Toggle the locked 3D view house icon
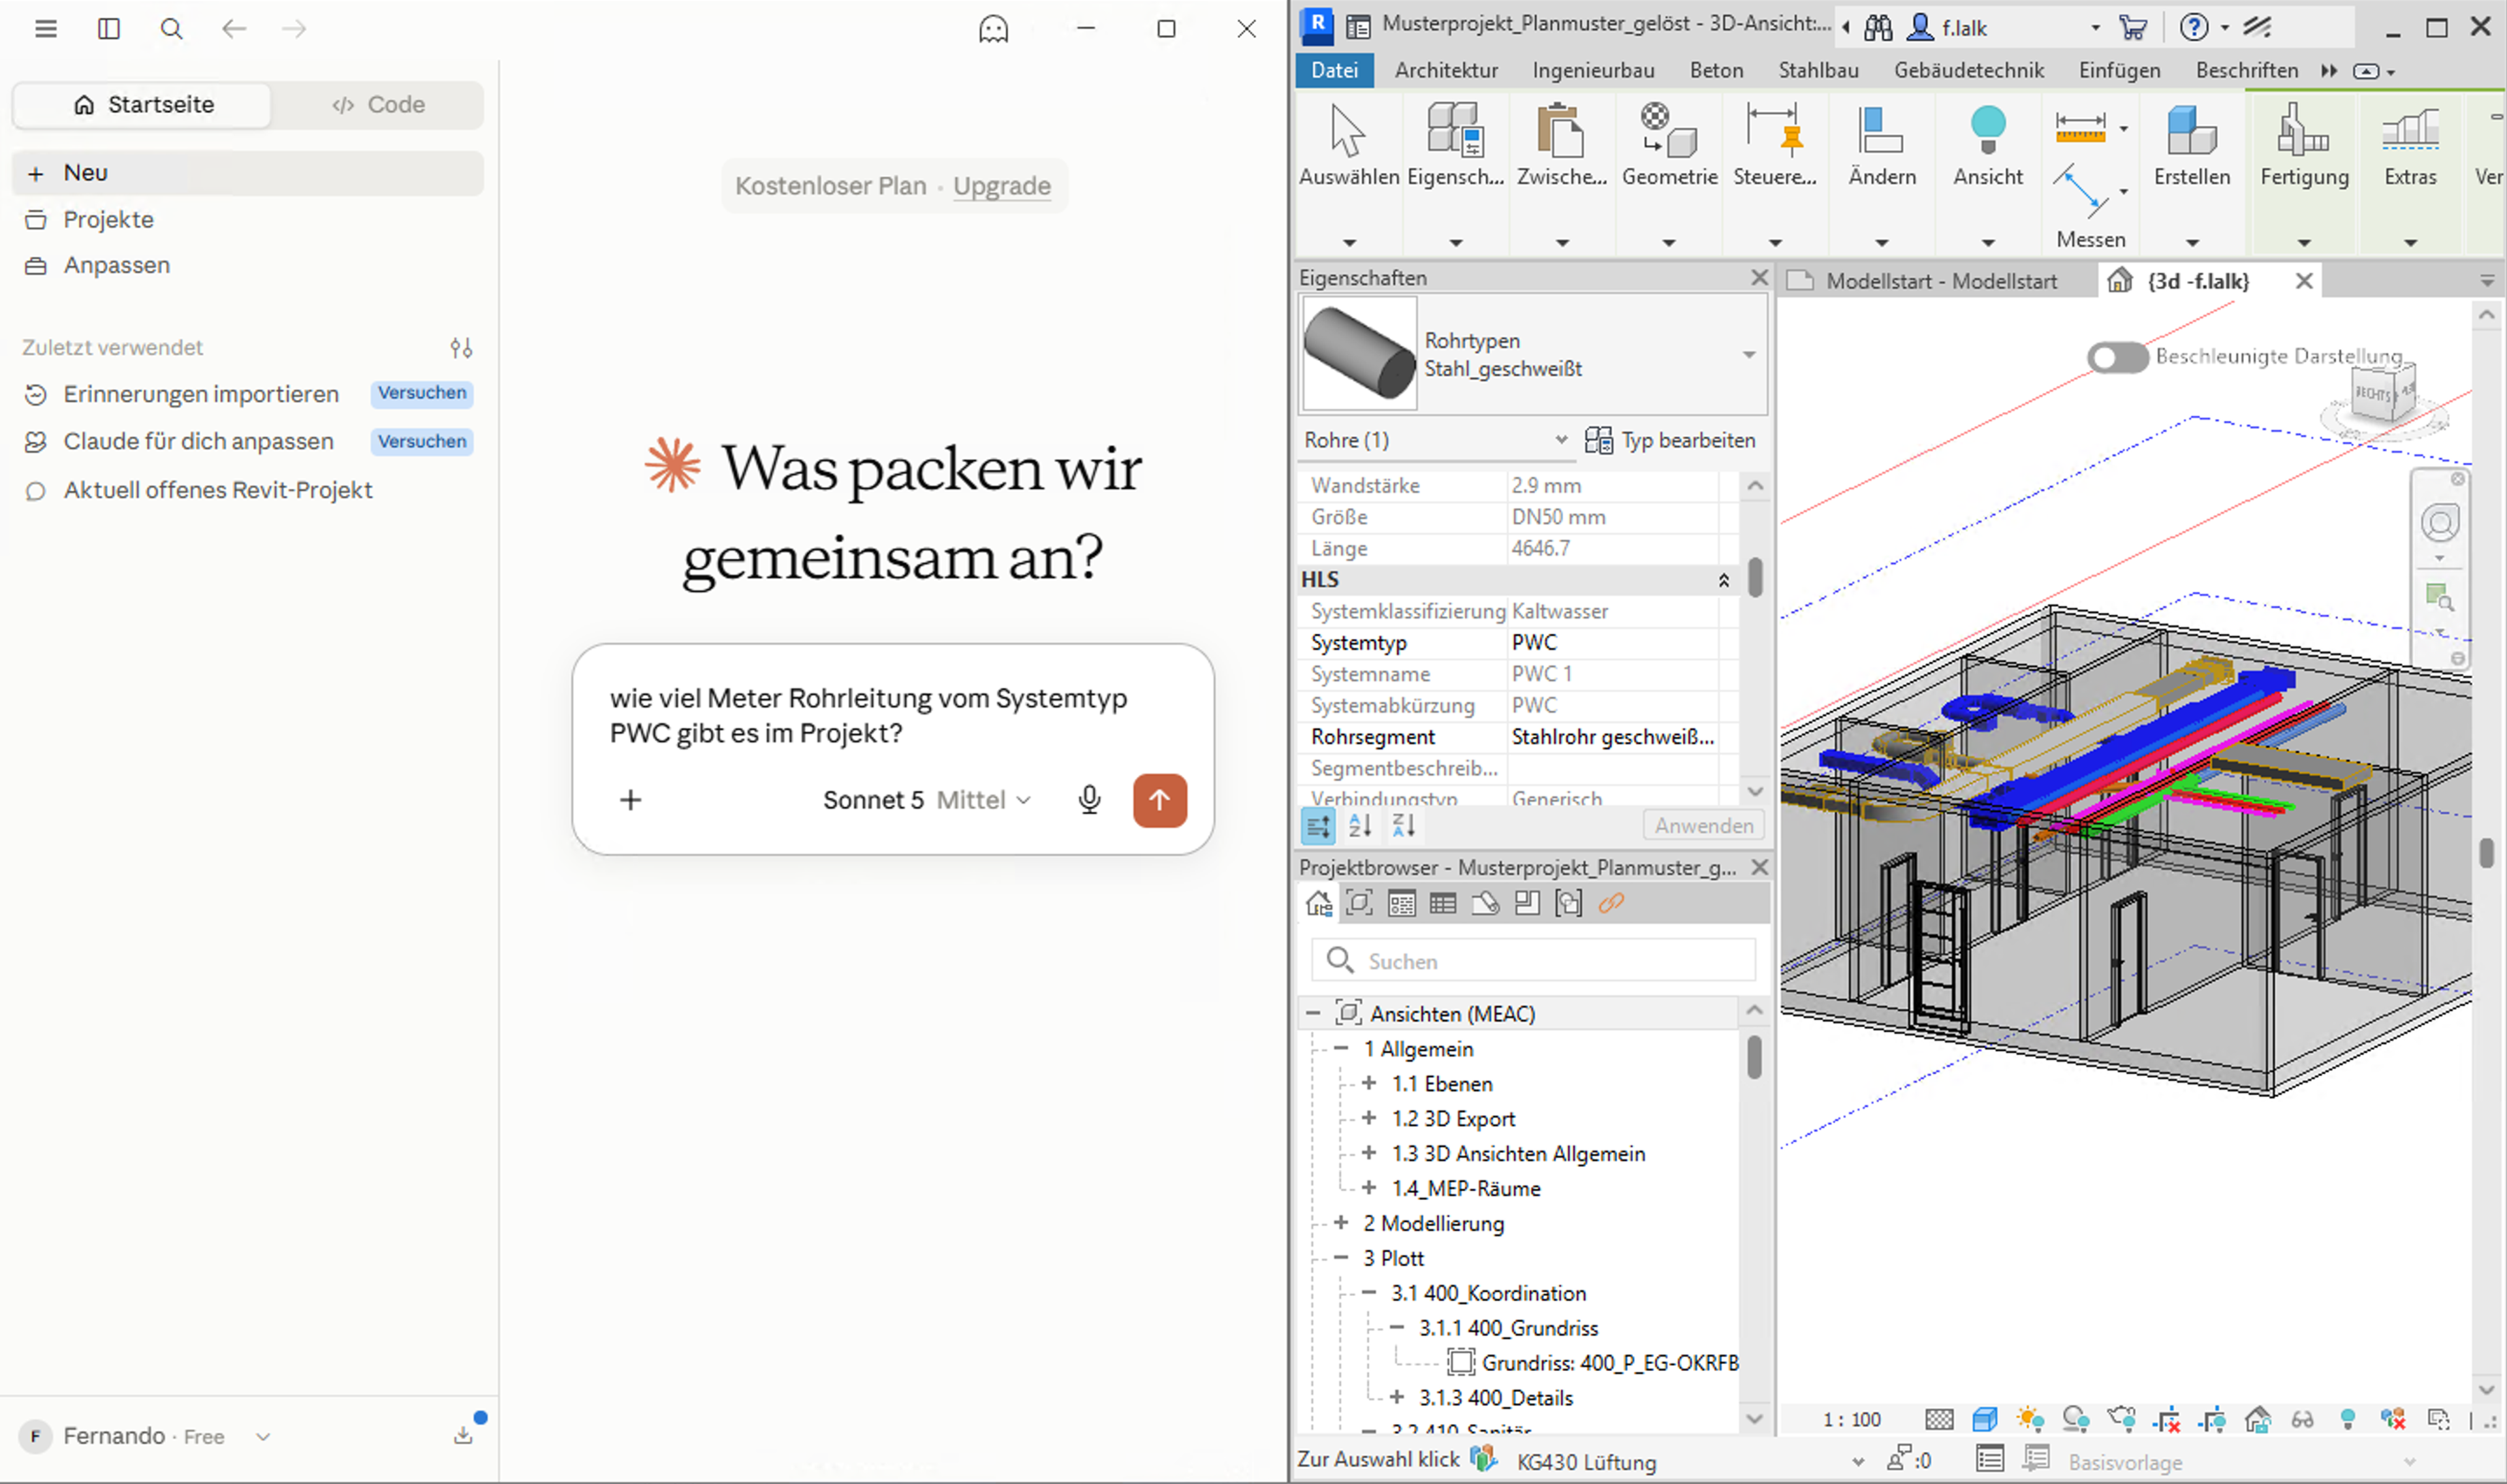2507x1484 pixels. click(2257, 1420)
